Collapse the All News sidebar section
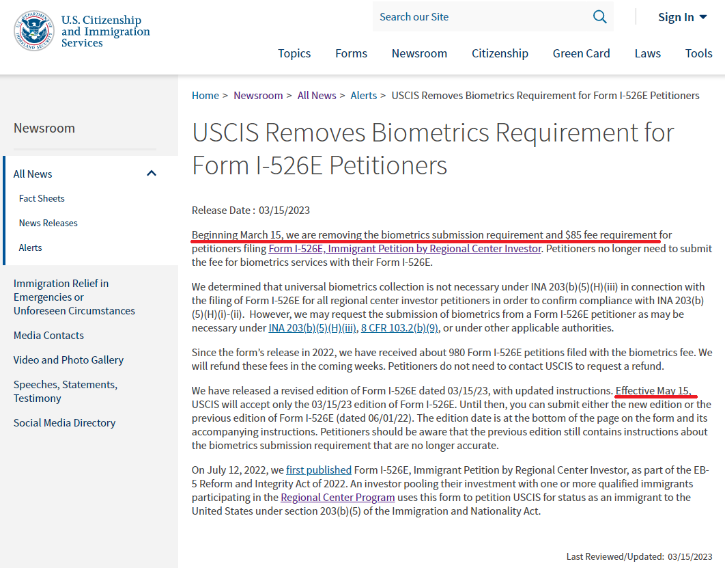 [x=151, y=173]
